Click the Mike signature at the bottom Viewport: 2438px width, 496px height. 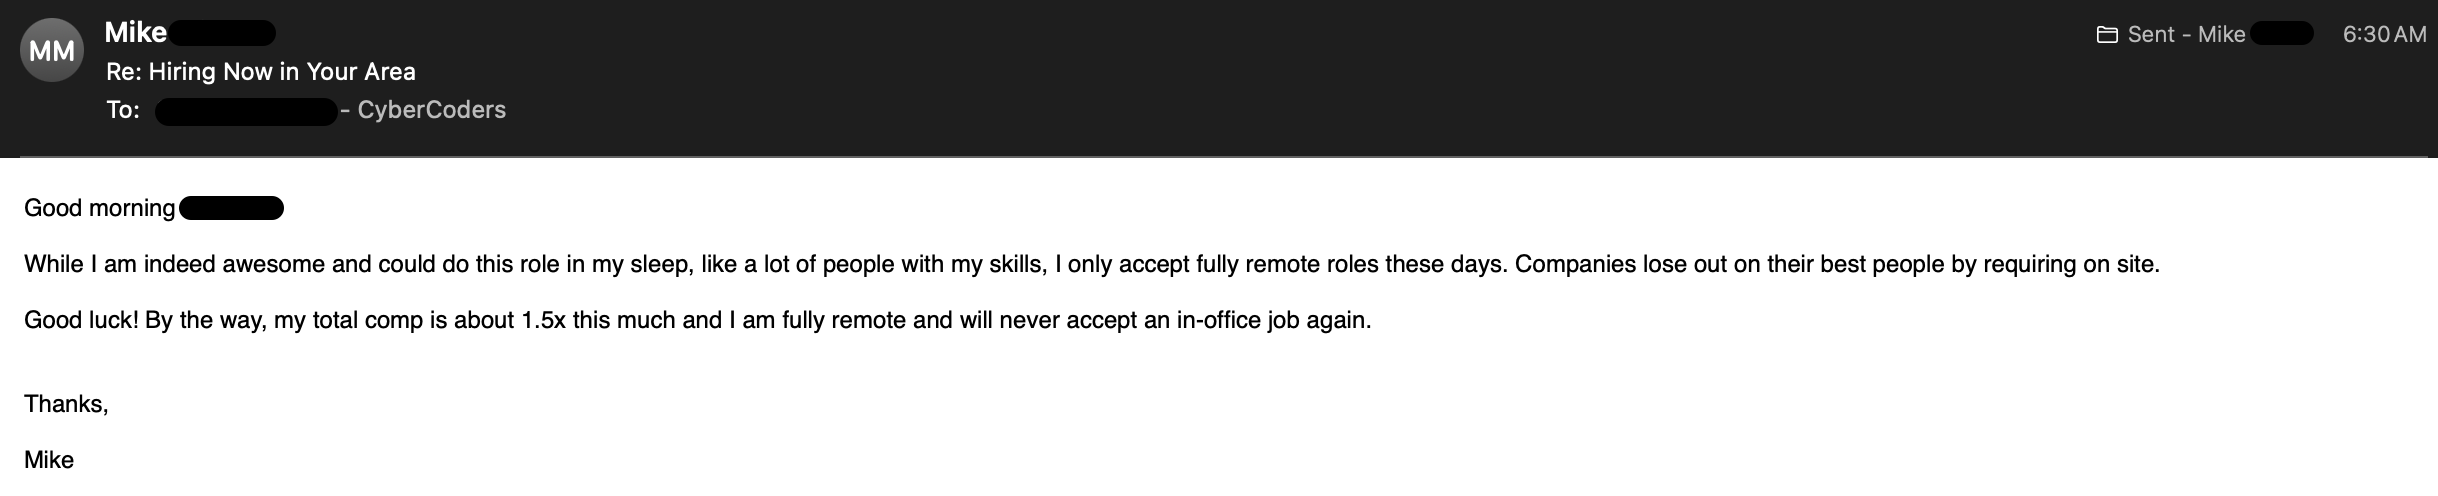[x=49, y=460]
